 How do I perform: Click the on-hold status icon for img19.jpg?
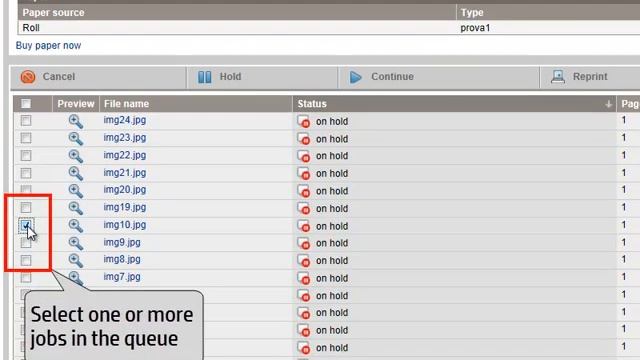pyautogui.click(x=303, y=208)
